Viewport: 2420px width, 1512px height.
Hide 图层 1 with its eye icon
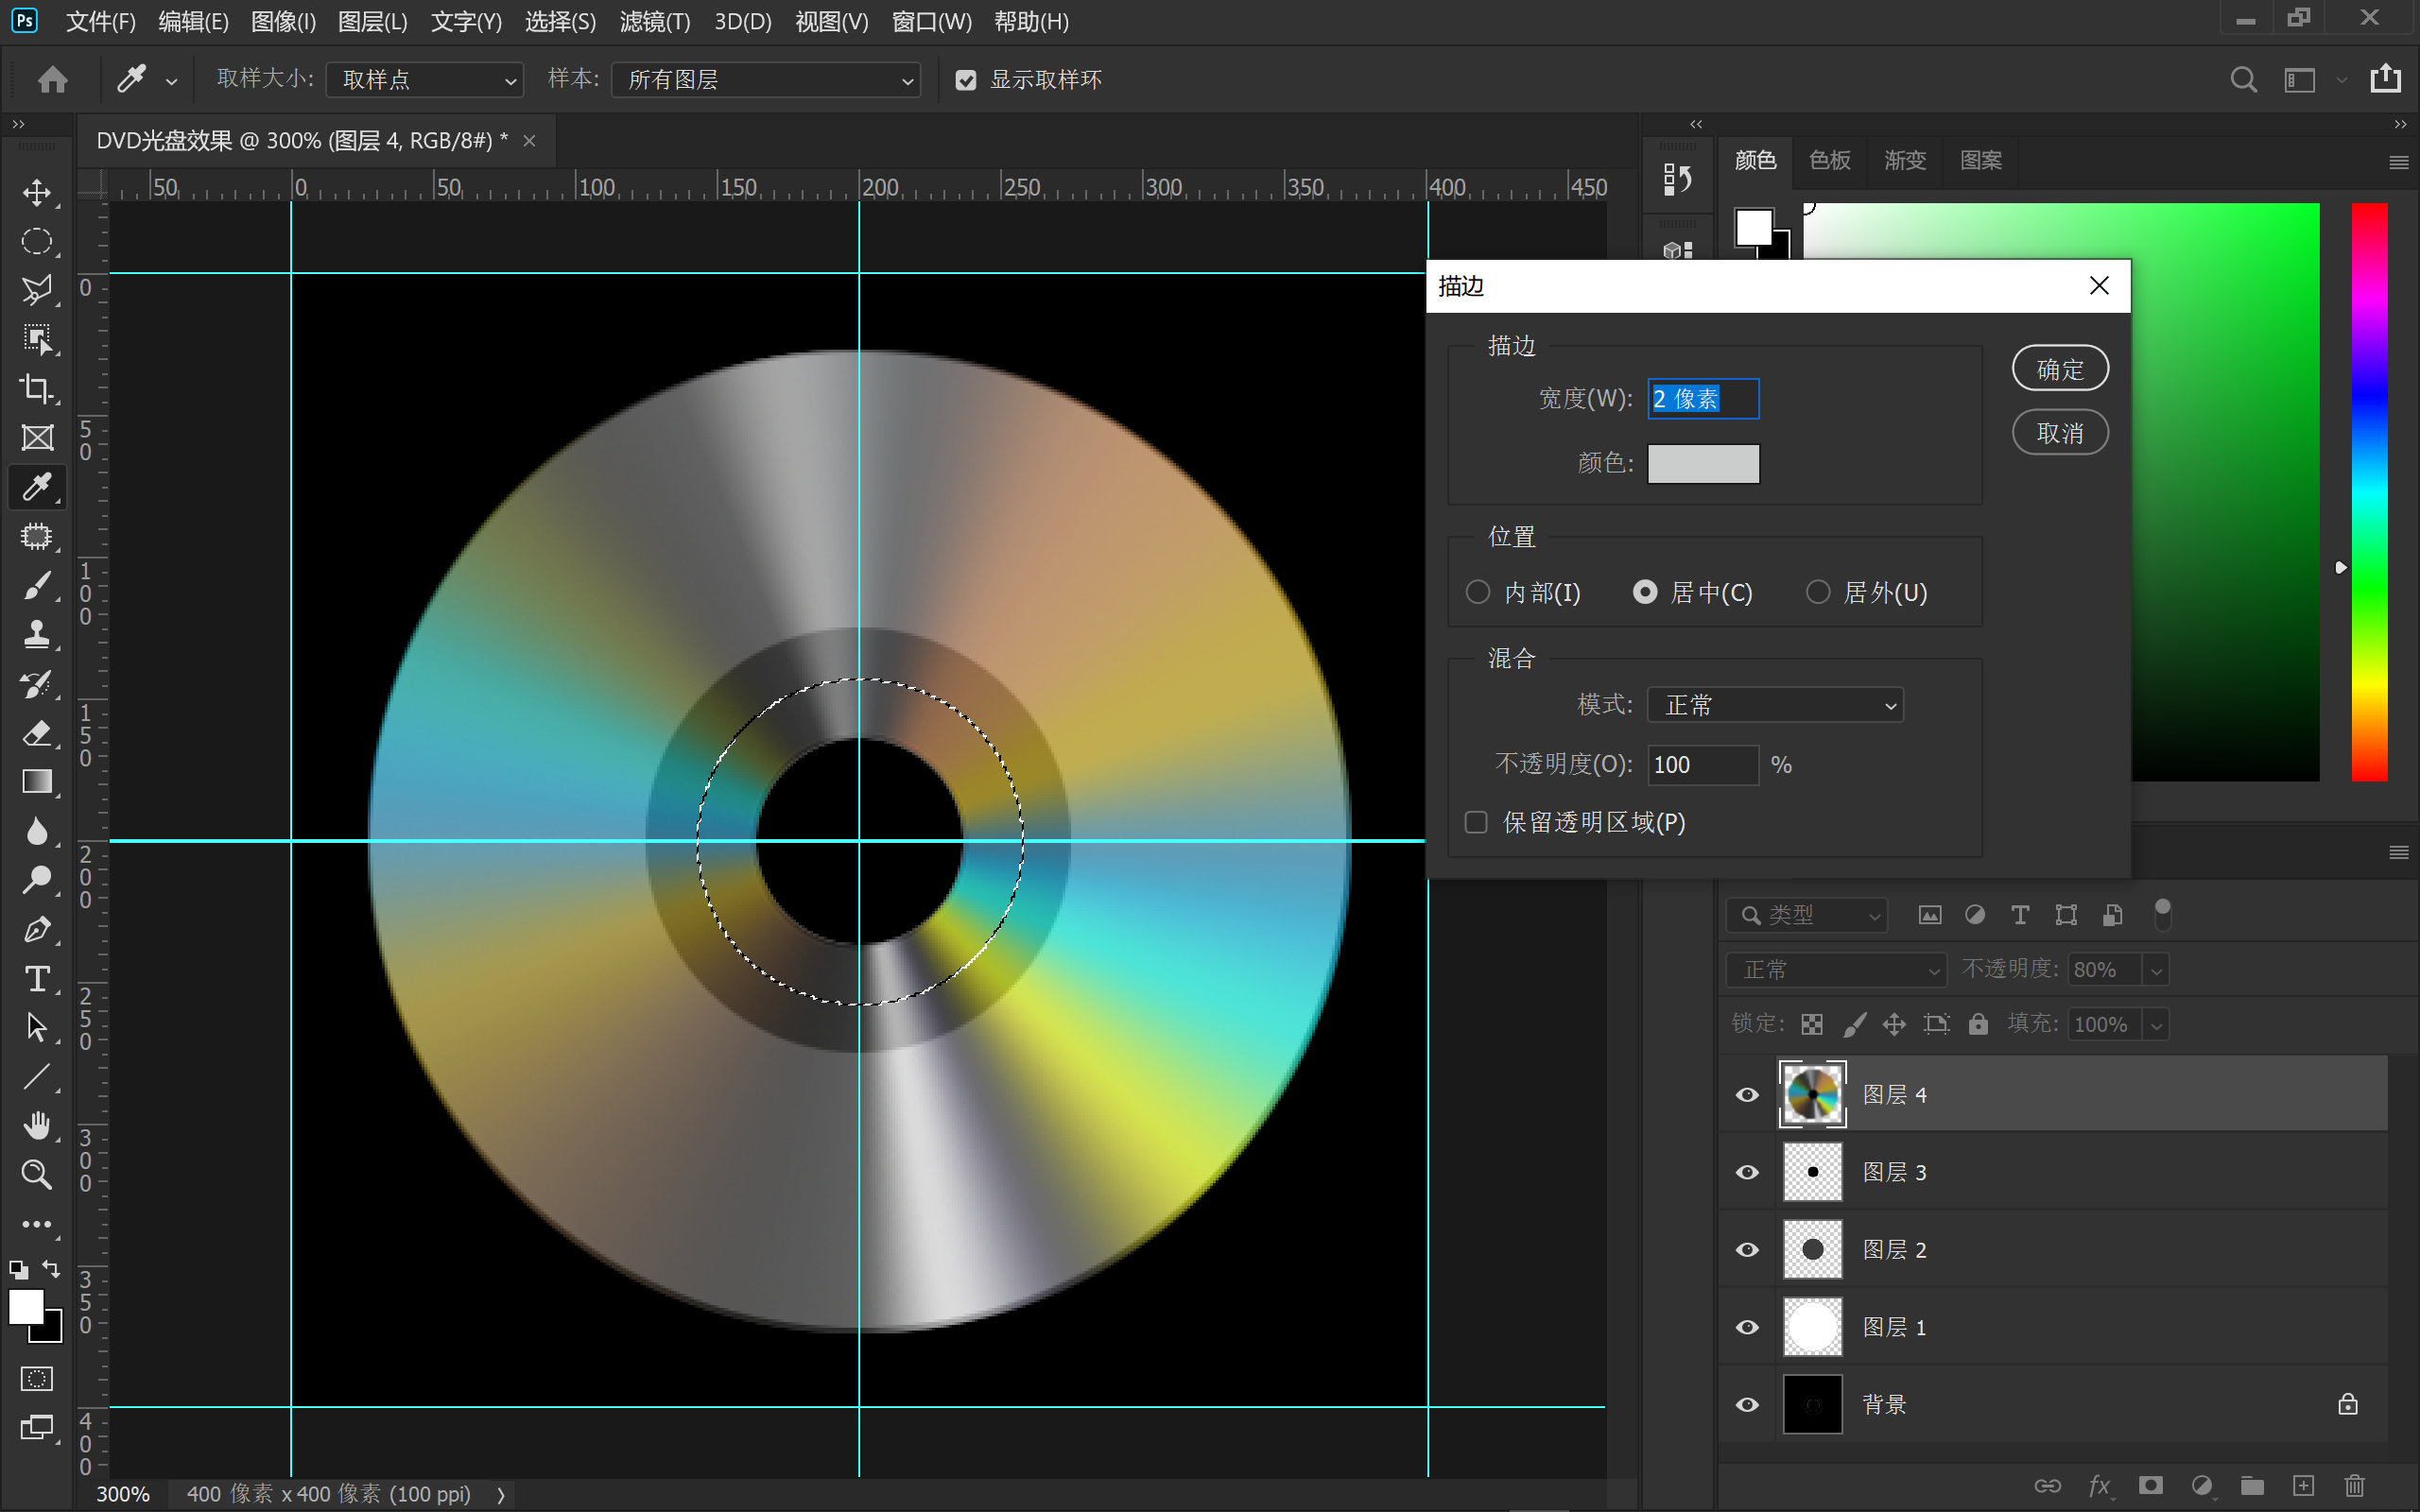click(x=1746, y=1327)
